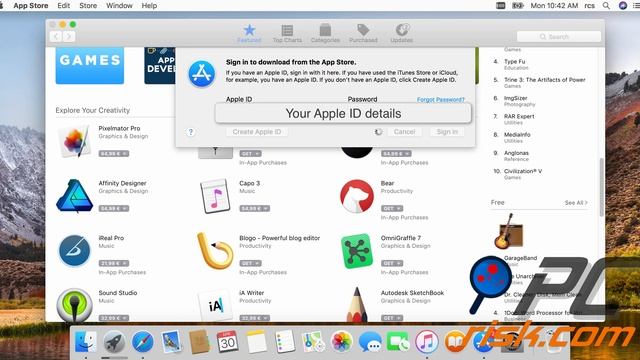Screen dimensions: 640x360
Task: Open the Edit menu
Action: pyautogui.click(x=64, y=6)
